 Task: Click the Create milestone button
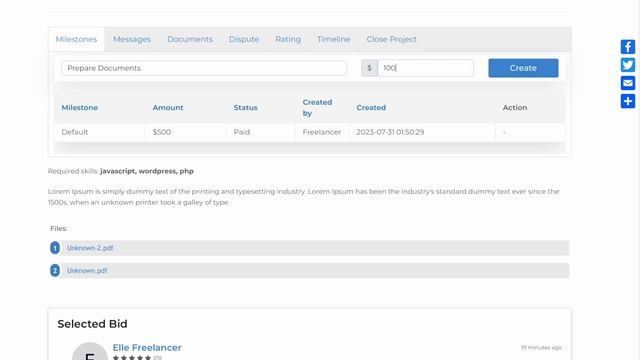[523, 68]
